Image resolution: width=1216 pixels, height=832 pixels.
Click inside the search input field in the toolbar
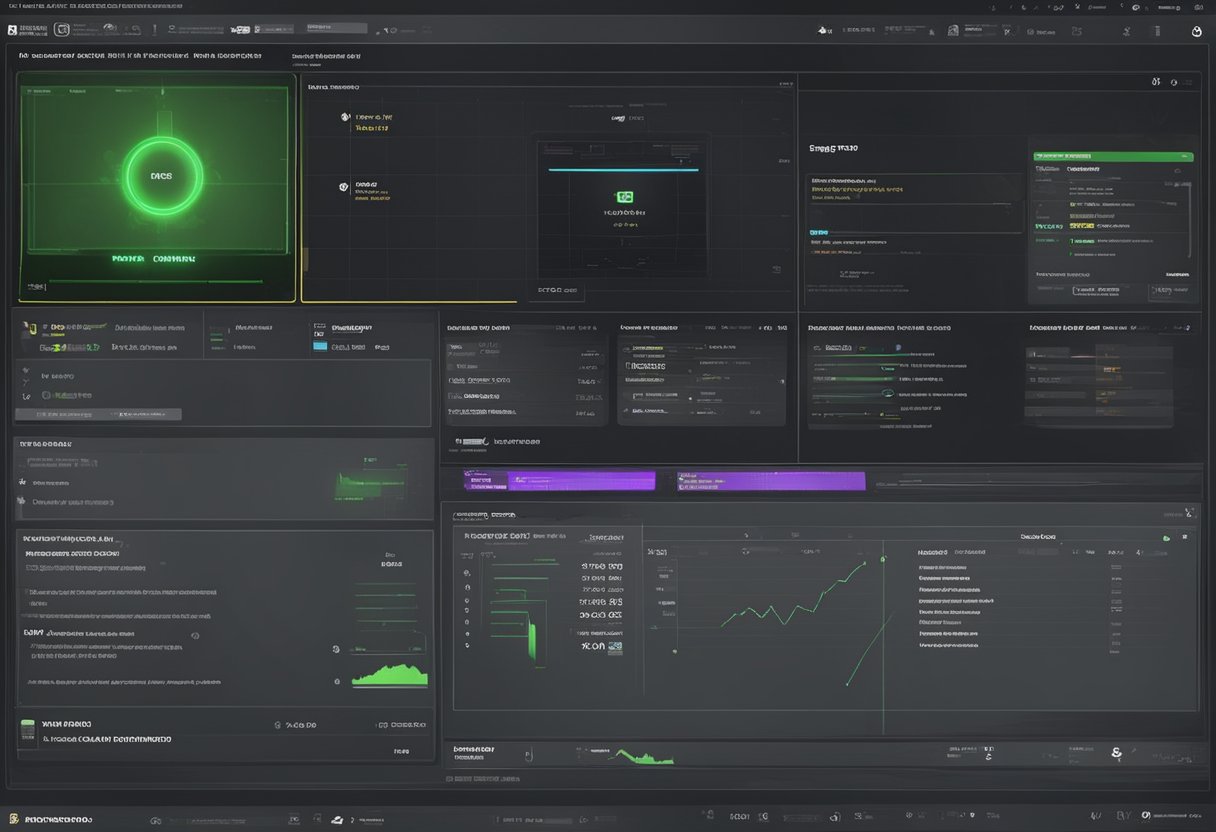(x=336, y=28)
